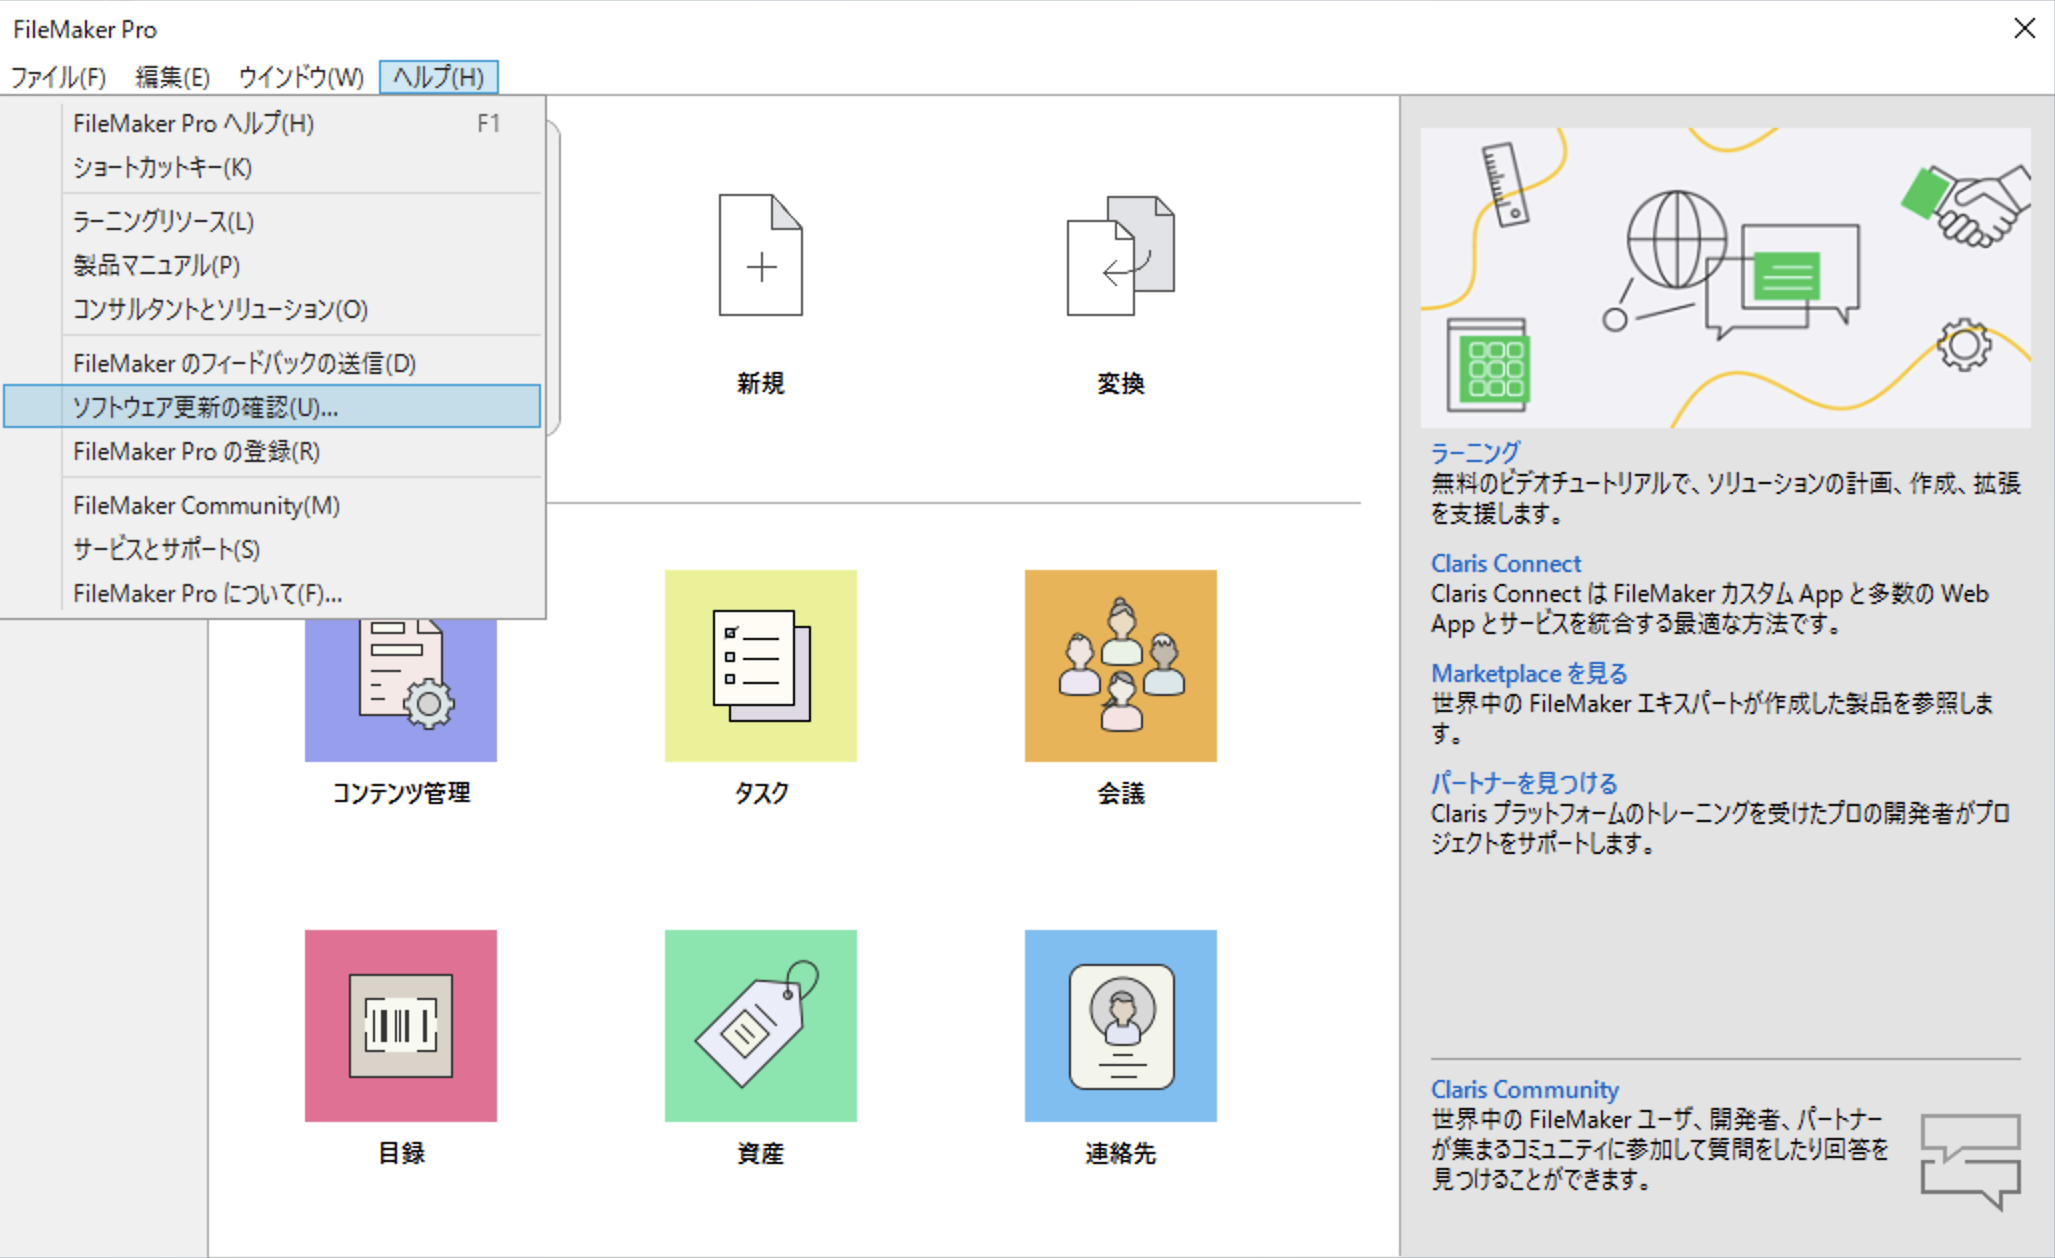Open the 会議 template icon
The image size is (2055, 1258).
(x=1120, y=665)
